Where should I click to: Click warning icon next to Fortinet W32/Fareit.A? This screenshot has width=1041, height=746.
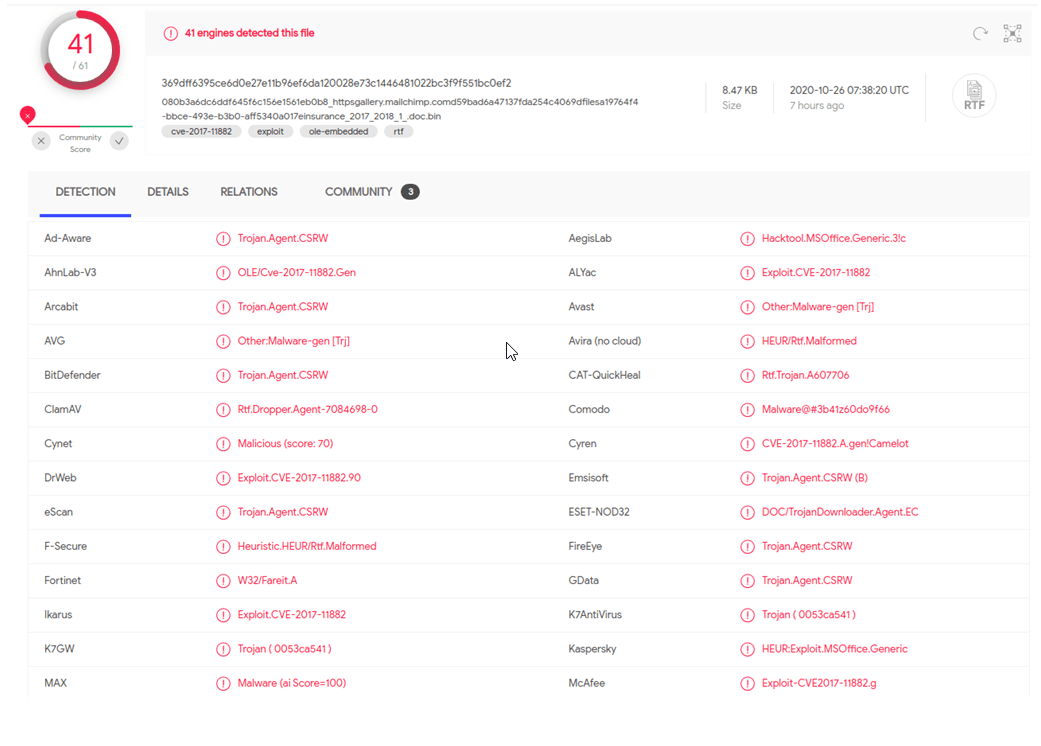(223, 581)
